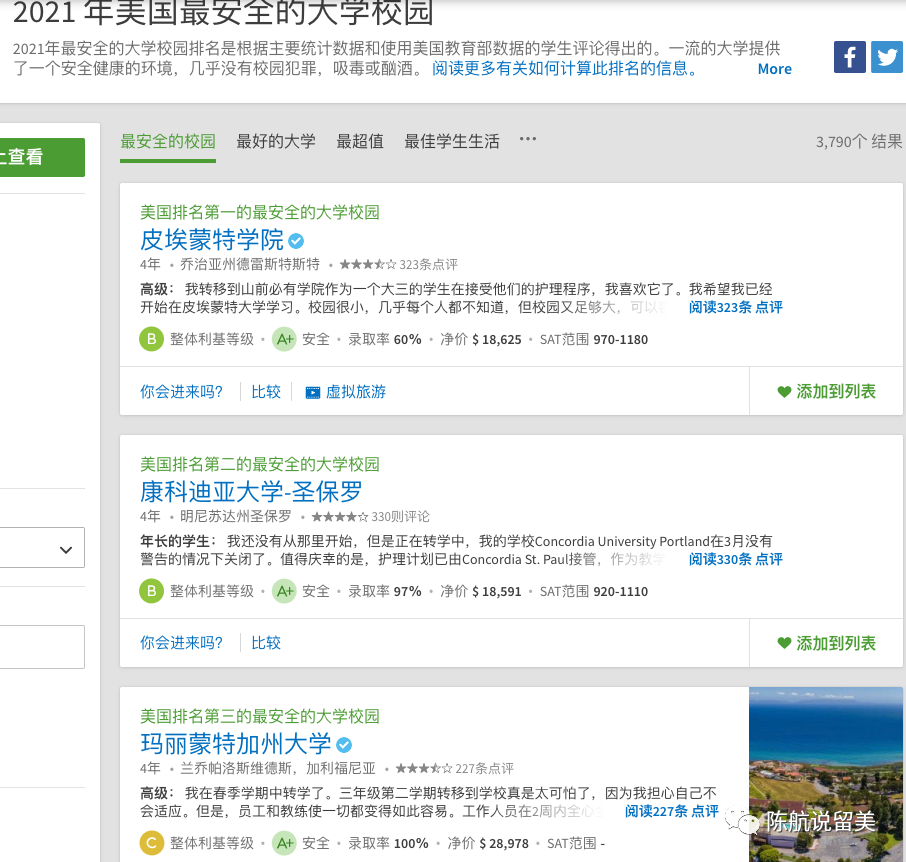Click the green 查看 button in sidebar
The image size is (906, 862).
tap(42, 157)
